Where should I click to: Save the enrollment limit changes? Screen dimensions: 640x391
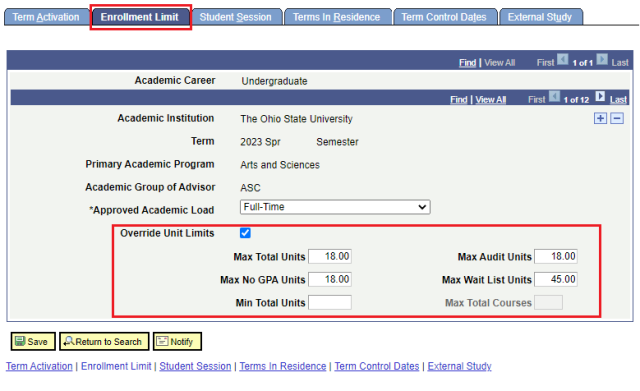[33, 341]
